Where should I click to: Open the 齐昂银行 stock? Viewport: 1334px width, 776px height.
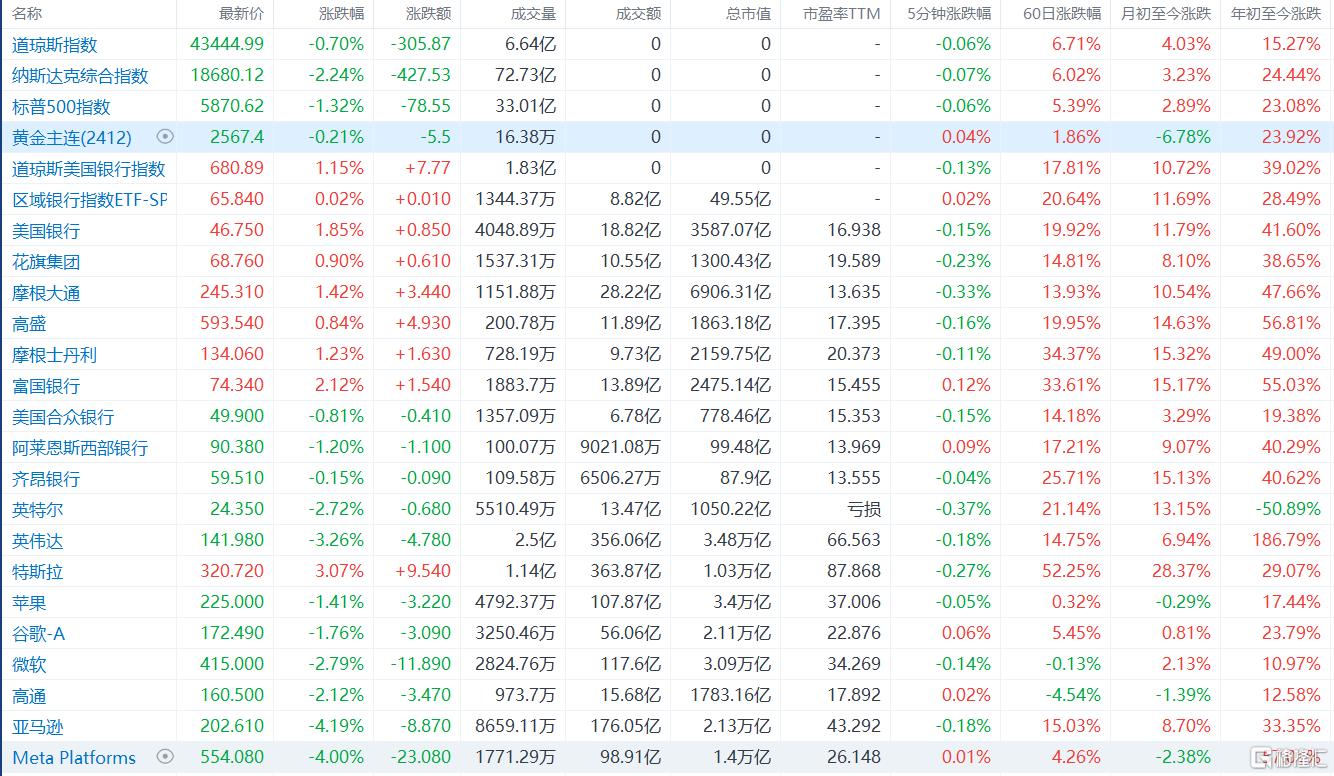[46, 478]
